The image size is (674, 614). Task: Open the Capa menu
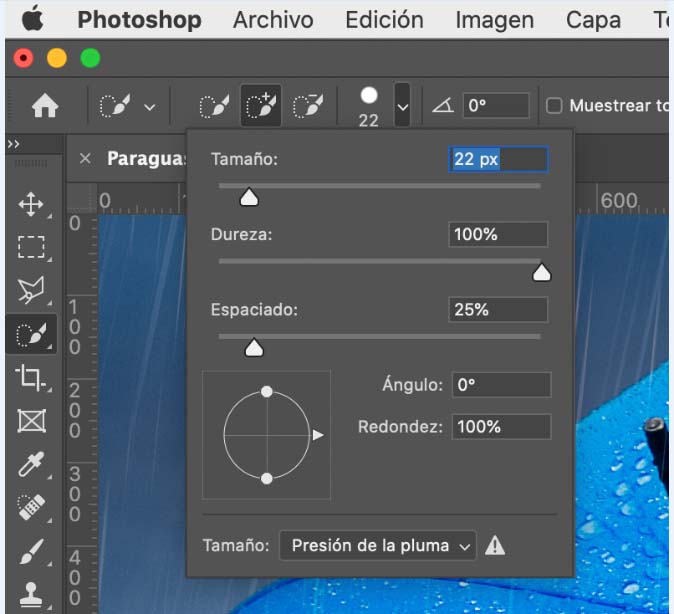click(593, 21)
